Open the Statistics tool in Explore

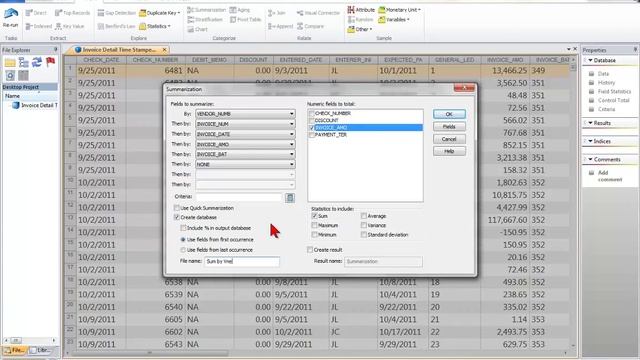[x=155, y=27]
